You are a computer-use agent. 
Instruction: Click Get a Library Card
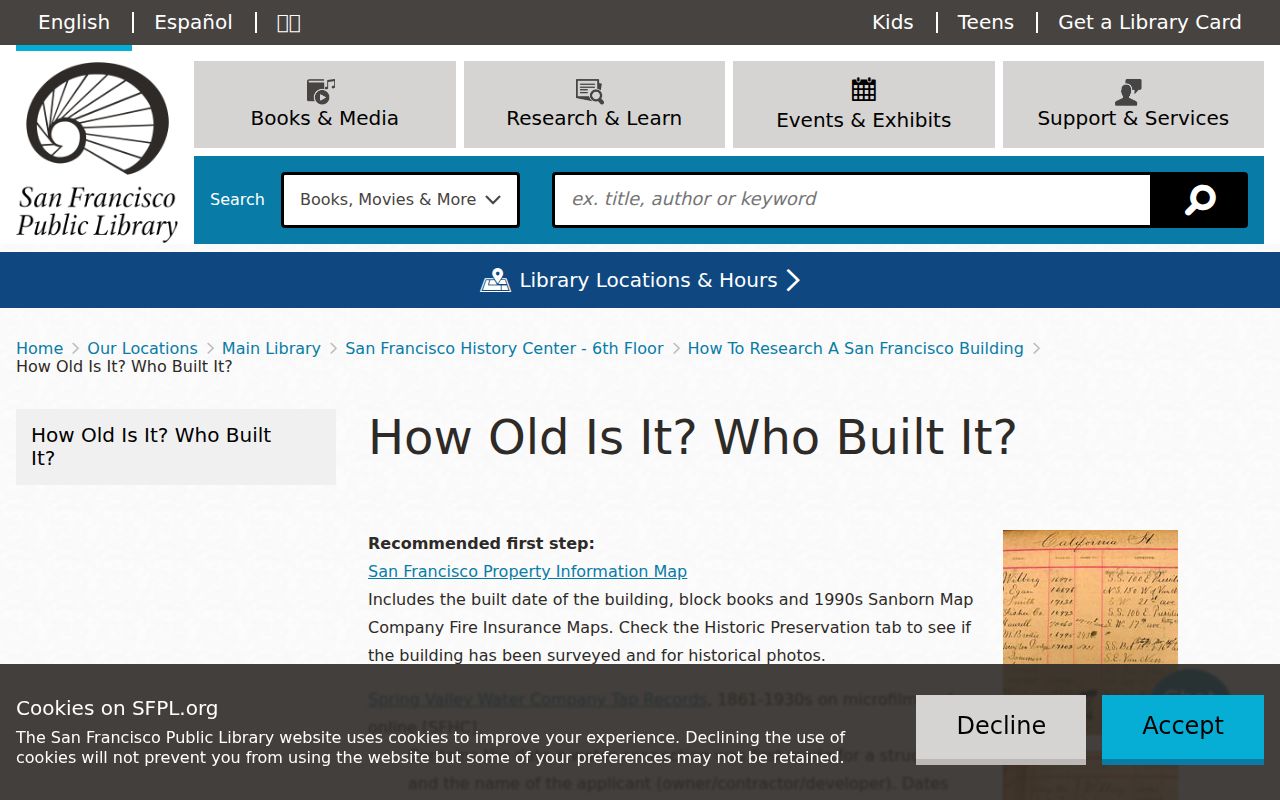point(1150,22)
